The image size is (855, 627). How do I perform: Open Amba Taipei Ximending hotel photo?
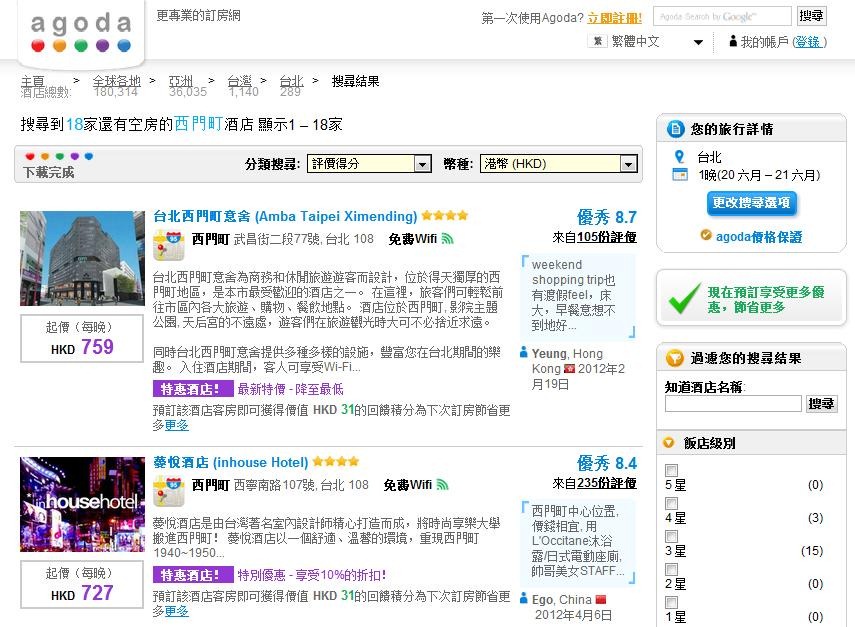[82, 258]
